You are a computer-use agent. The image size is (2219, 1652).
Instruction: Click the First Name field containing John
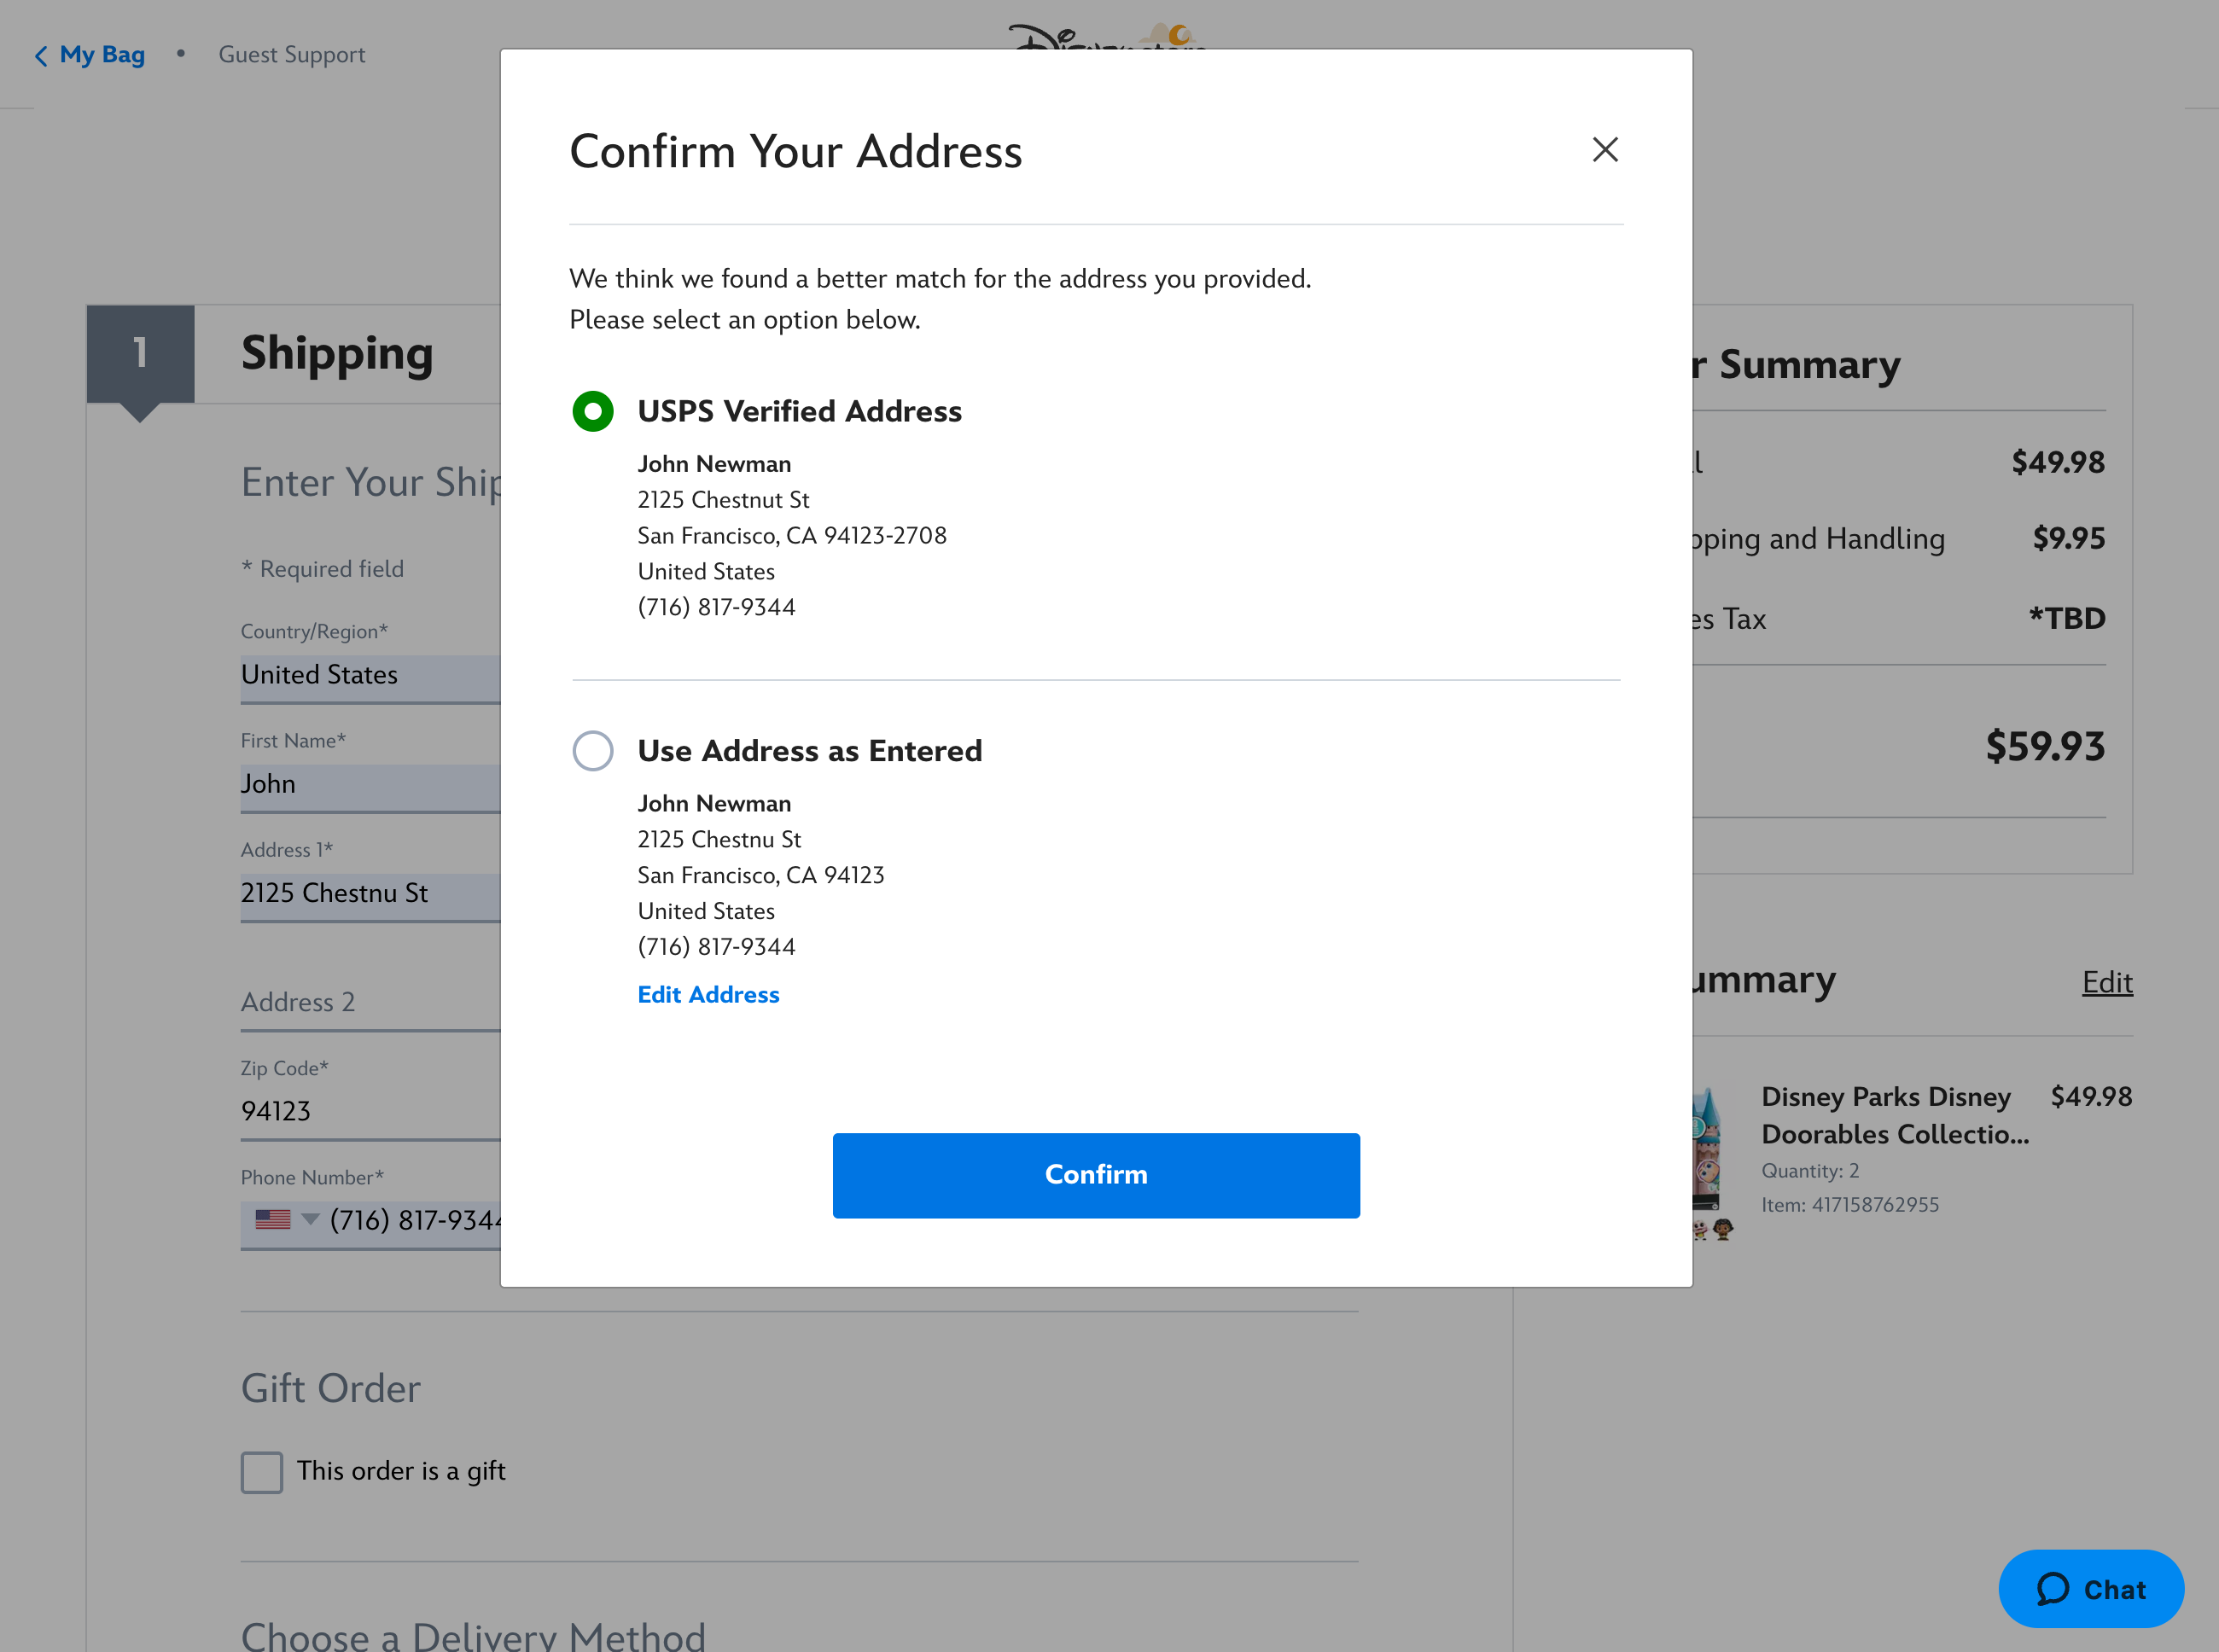(369, 786)
